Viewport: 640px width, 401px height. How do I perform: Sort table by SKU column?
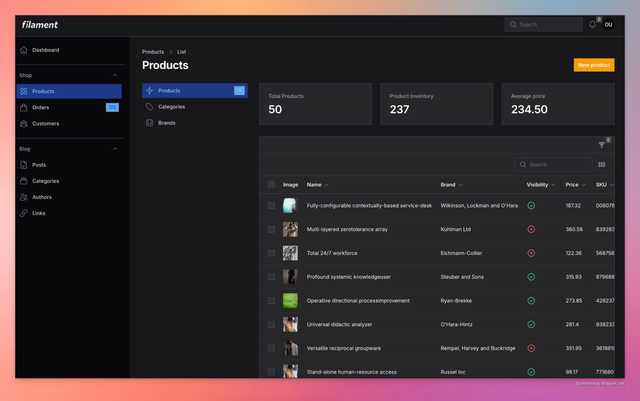point(604,185)
